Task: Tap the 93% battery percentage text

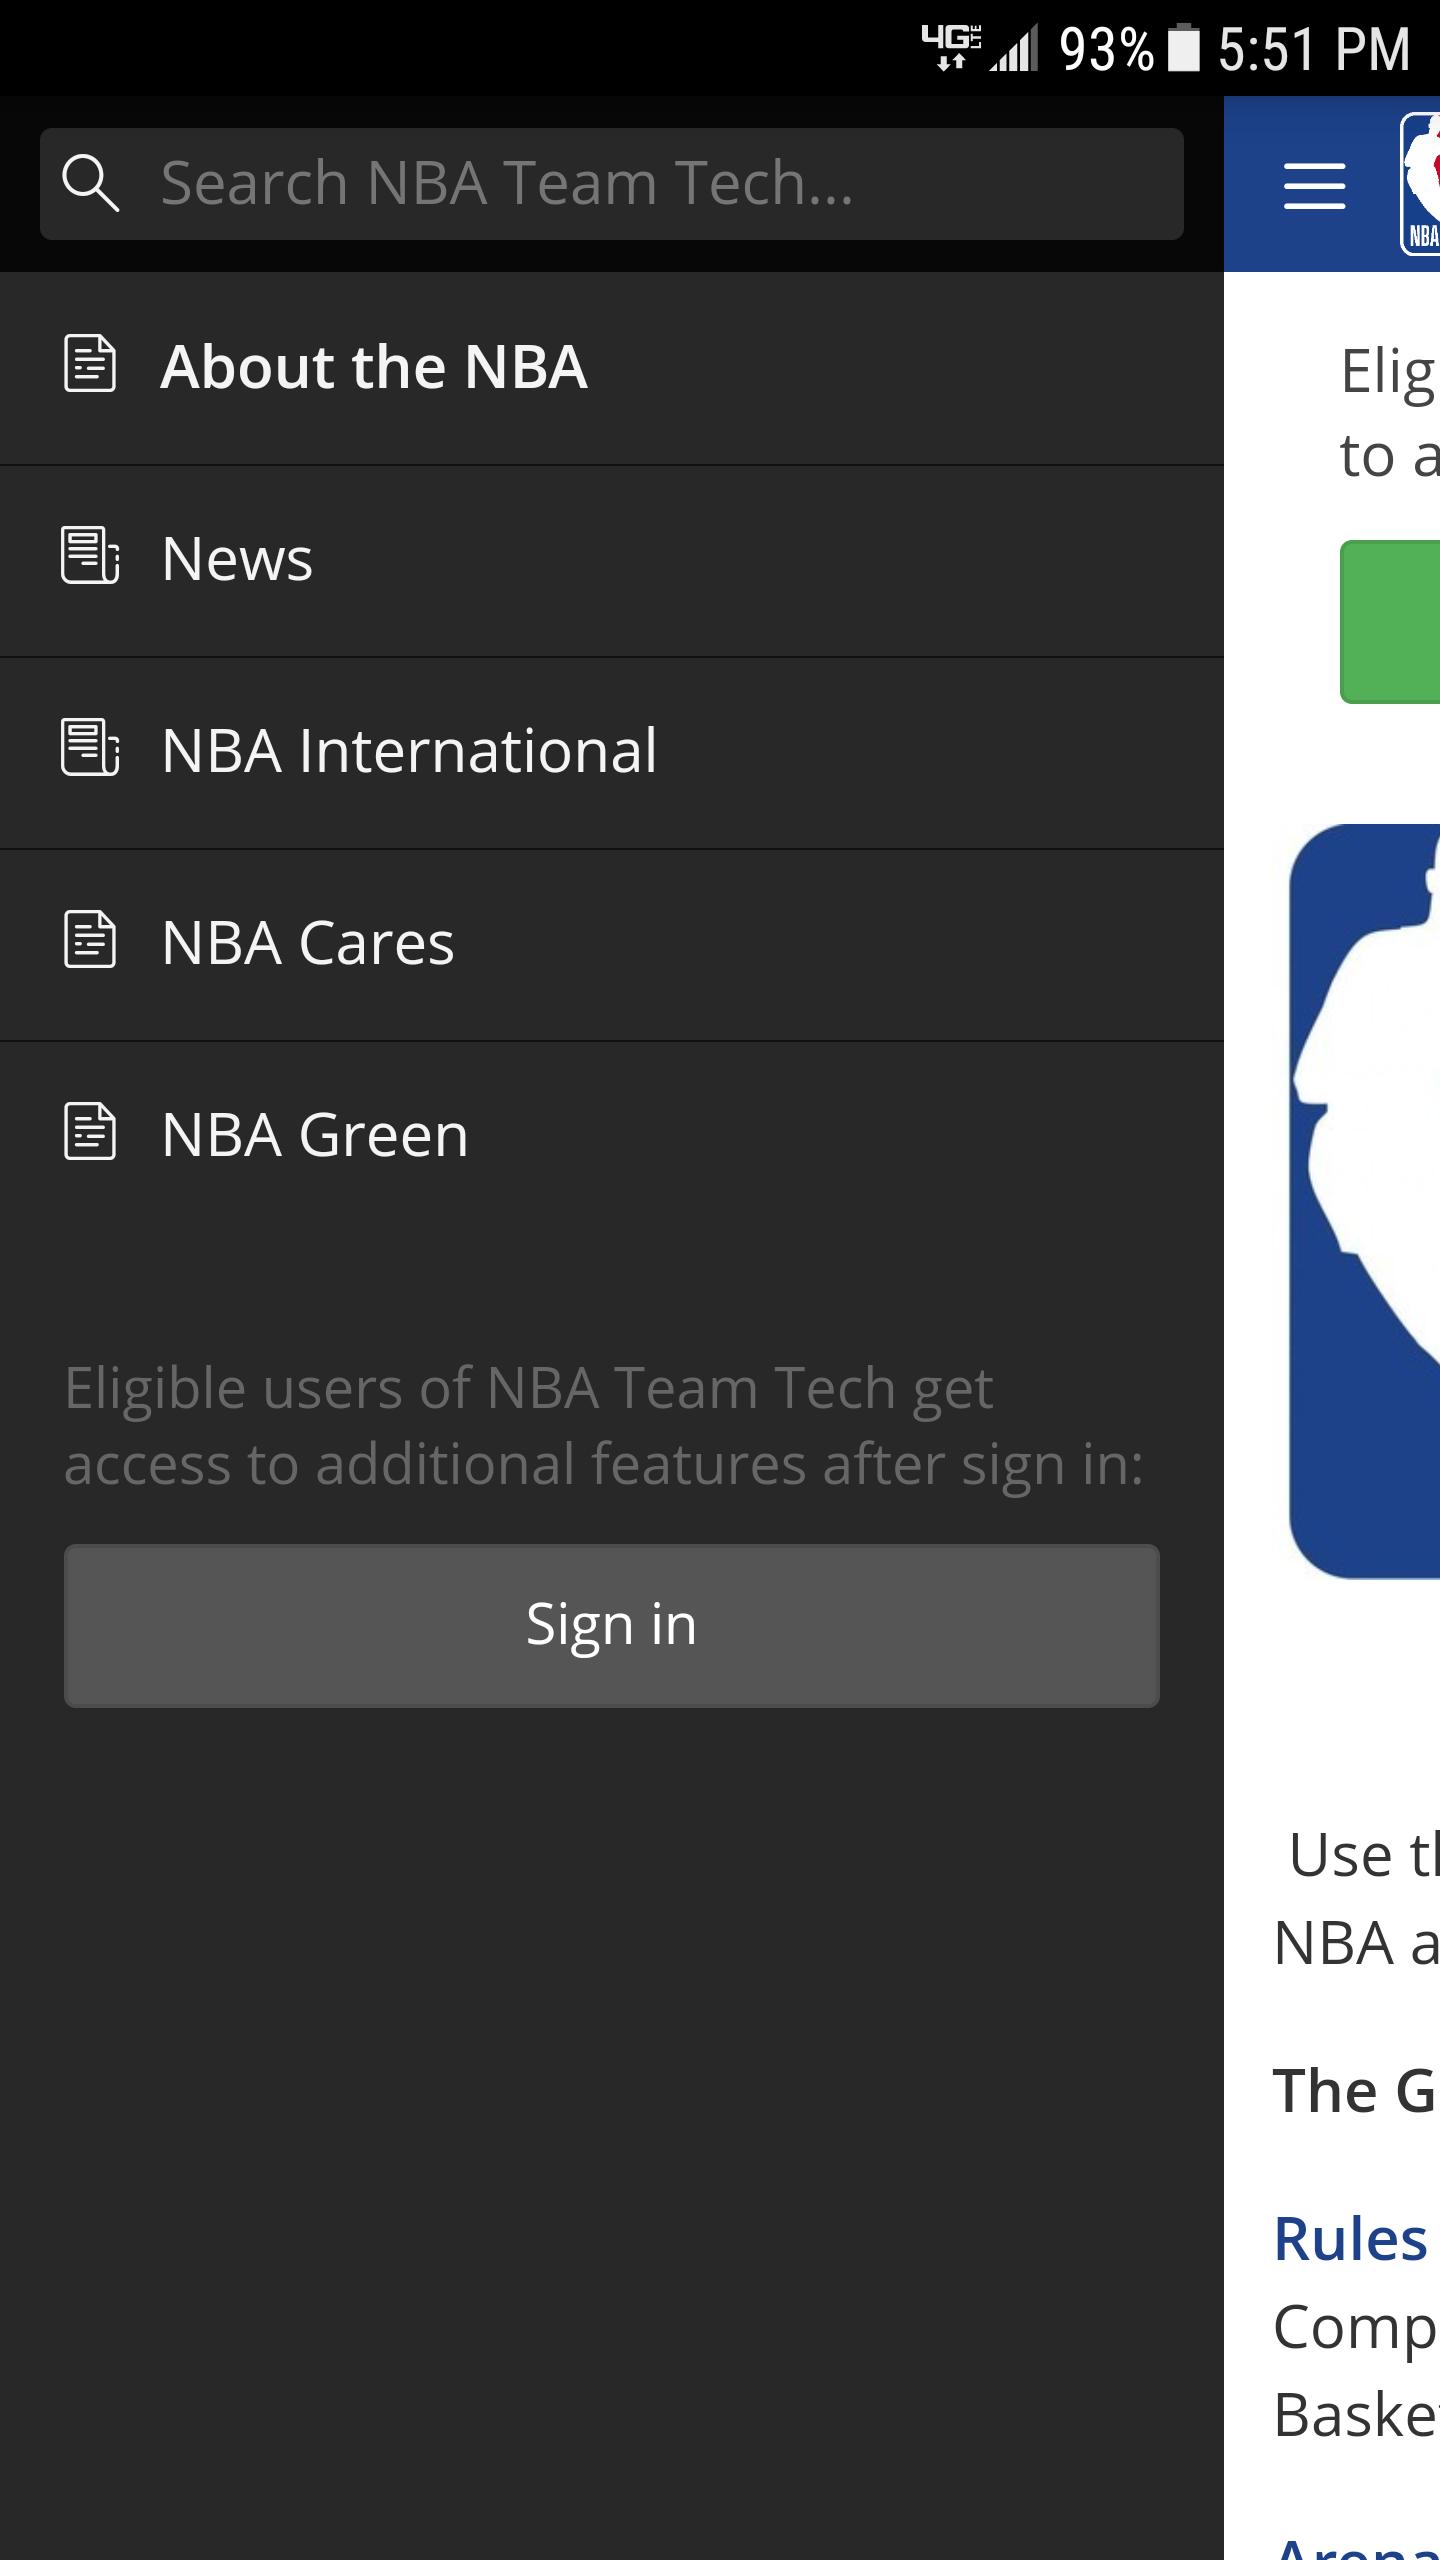Action: click(x=1107, y=49)
